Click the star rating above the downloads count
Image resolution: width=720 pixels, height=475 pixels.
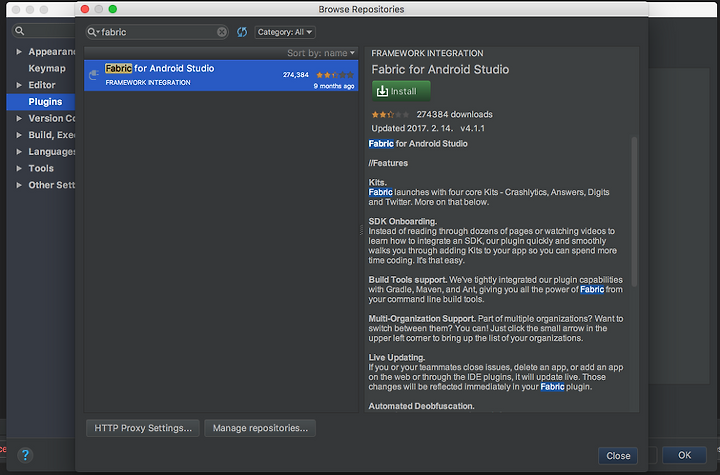pyautogui.click(x=390, y=114)
